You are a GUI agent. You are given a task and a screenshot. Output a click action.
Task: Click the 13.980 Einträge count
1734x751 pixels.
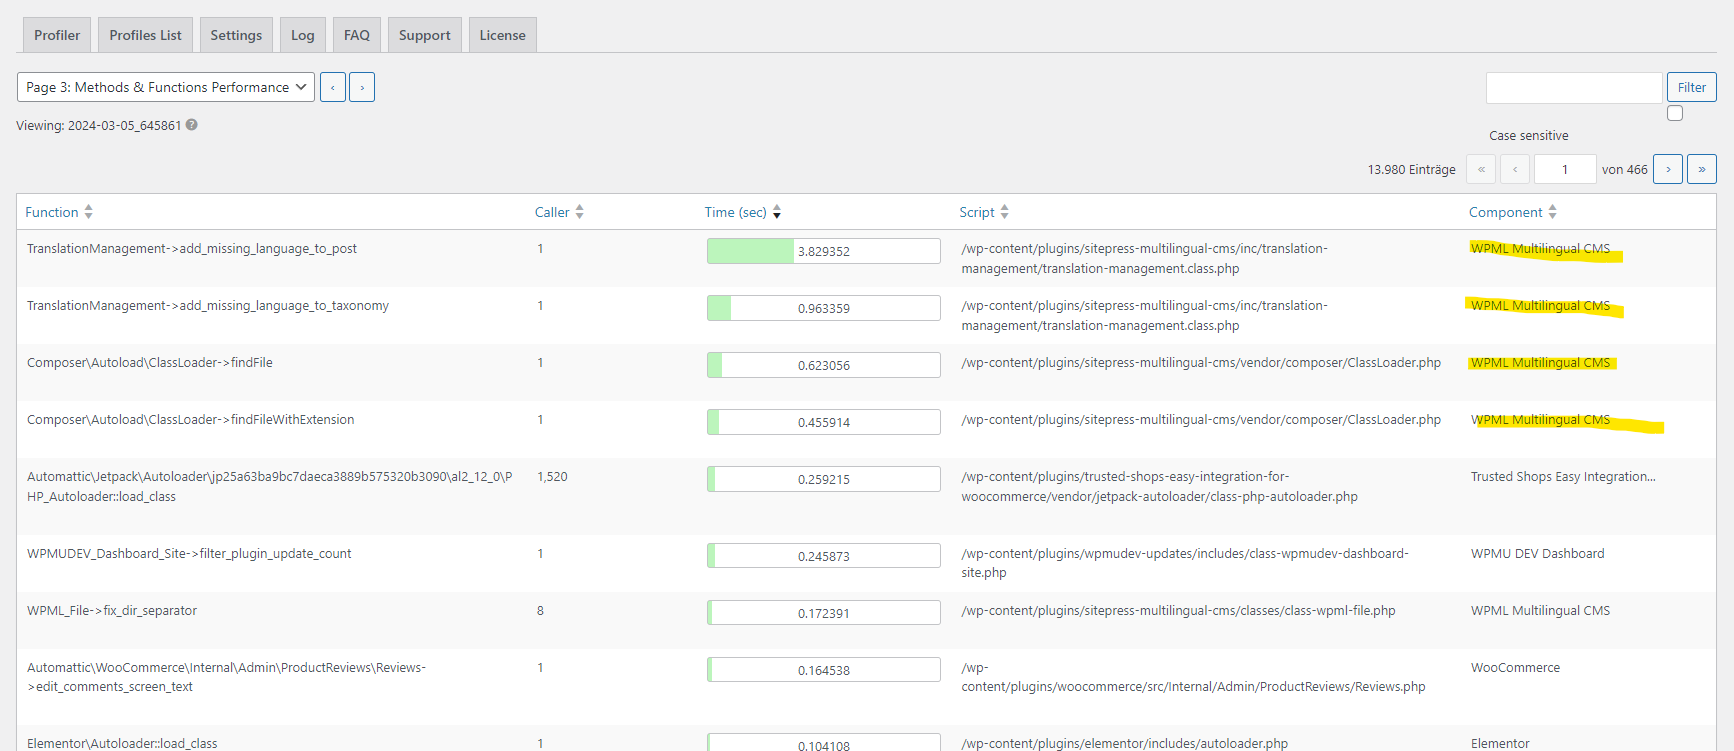click(x=1411, y=169)
